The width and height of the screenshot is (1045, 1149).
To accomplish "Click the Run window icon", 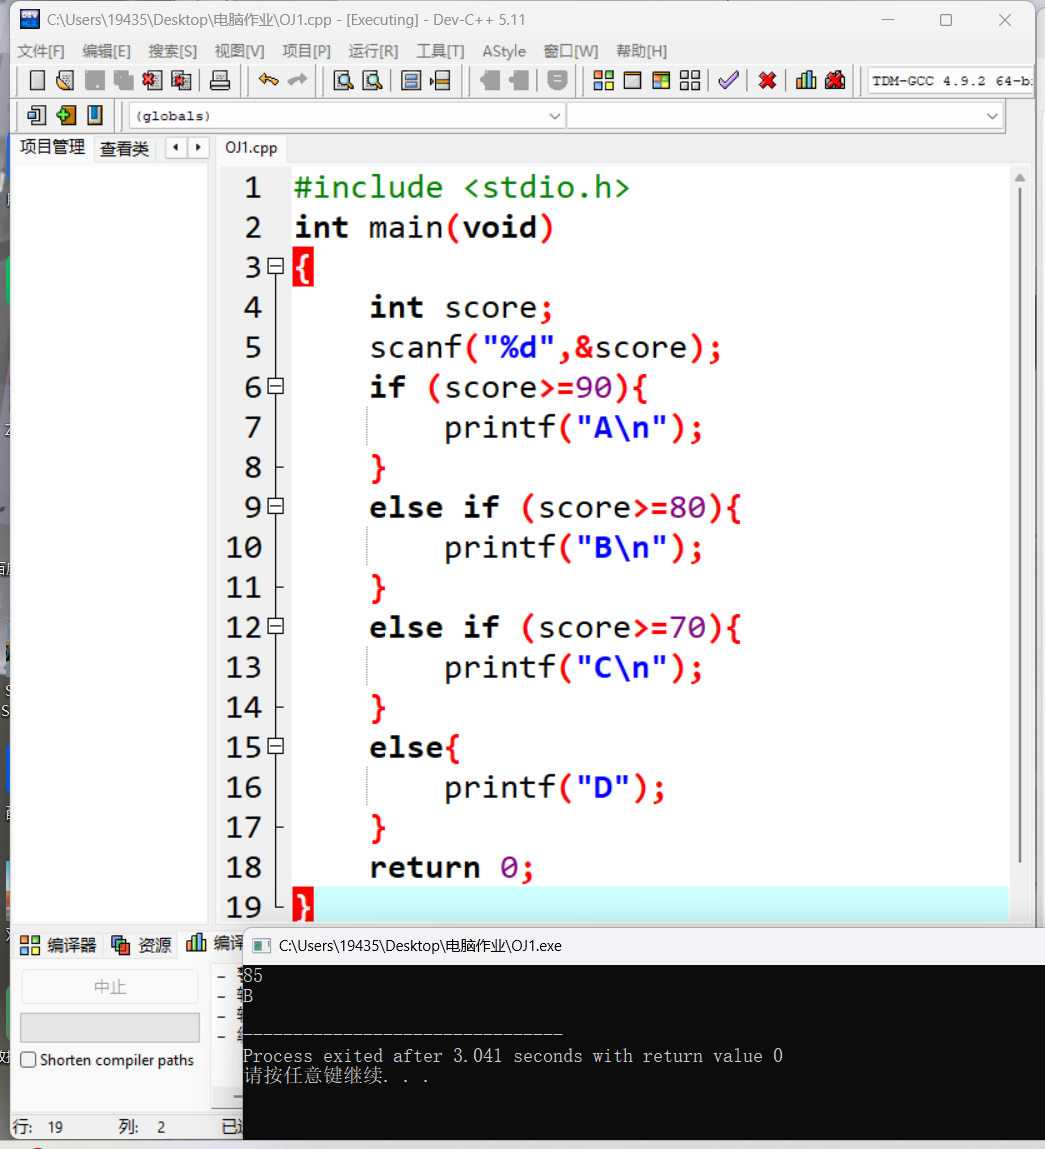I will point(632,80).
